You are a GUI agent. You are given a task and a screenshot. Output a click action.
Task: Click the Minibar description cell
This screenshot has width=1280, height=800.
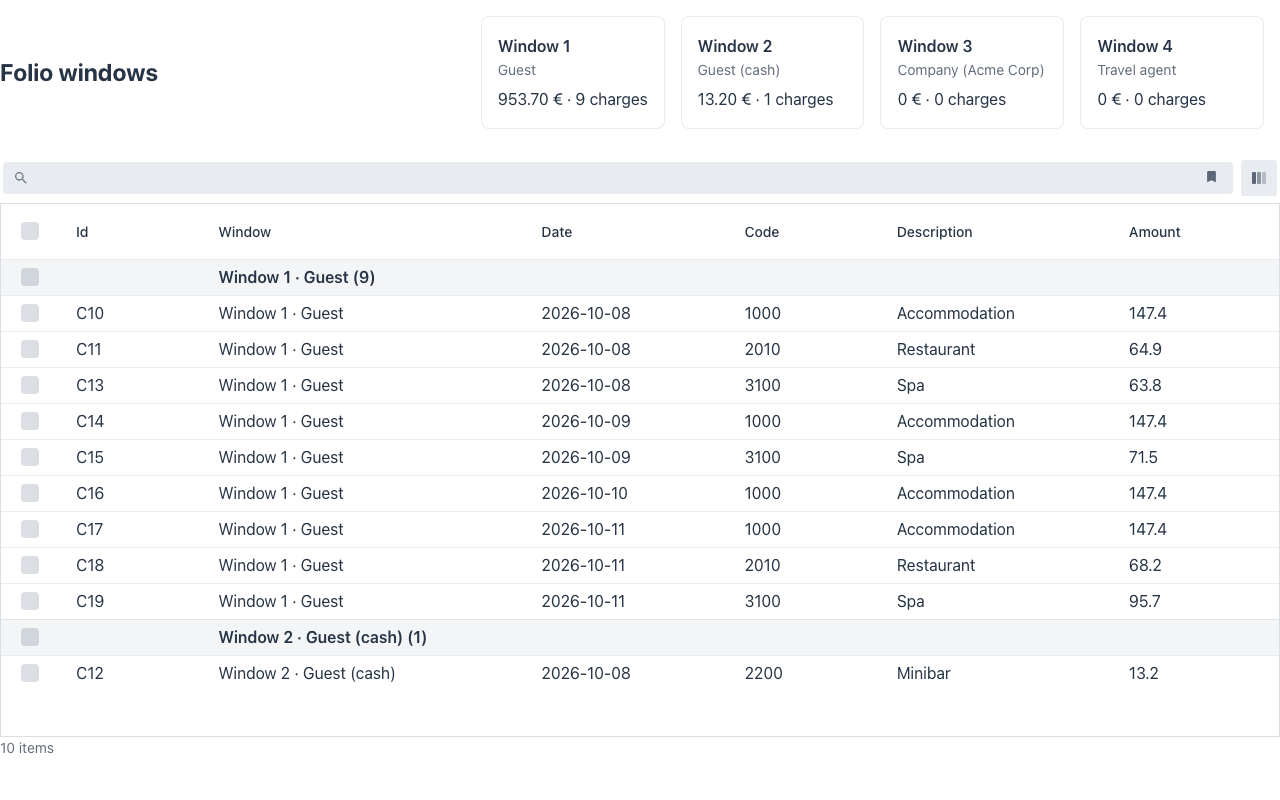[x=924, y=673]
